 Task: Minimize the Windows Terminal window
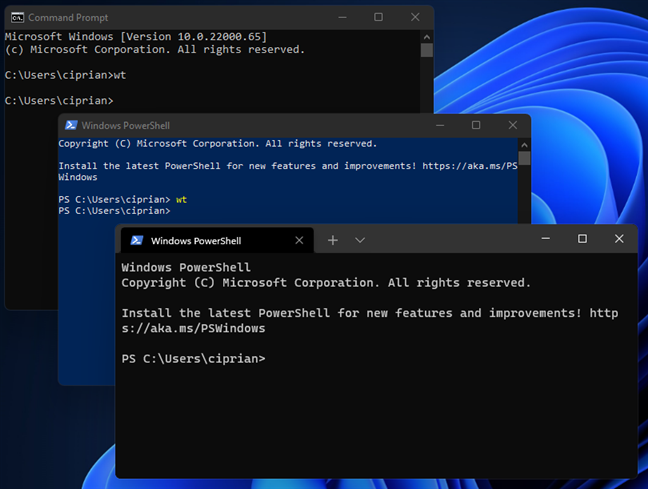(546, 239)
